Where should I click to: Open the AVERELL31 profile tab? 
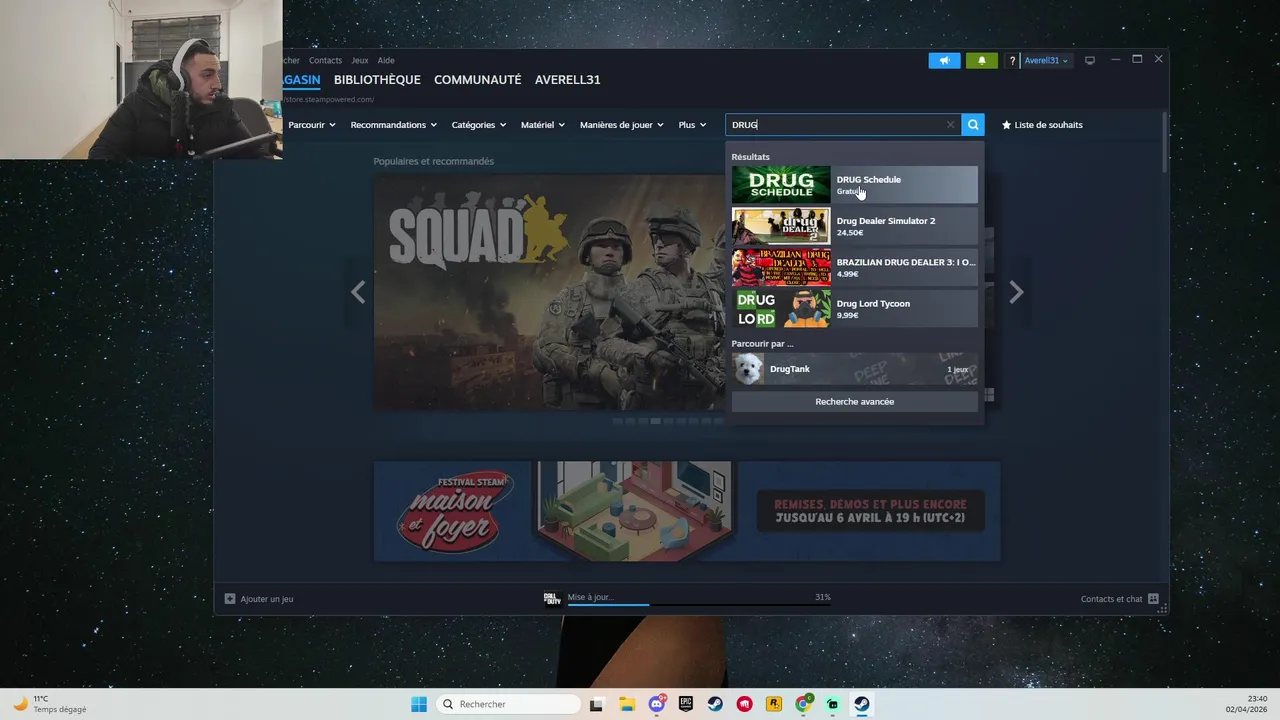[567, 80]
